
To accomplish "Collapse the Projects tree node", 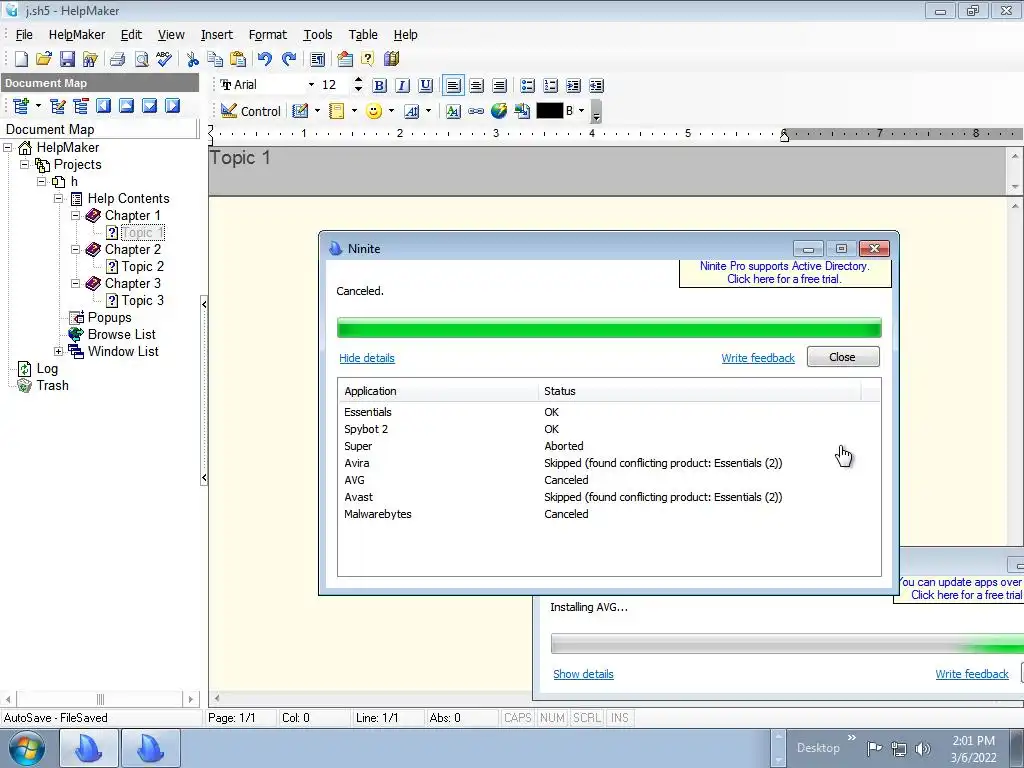I will point(24,165).
